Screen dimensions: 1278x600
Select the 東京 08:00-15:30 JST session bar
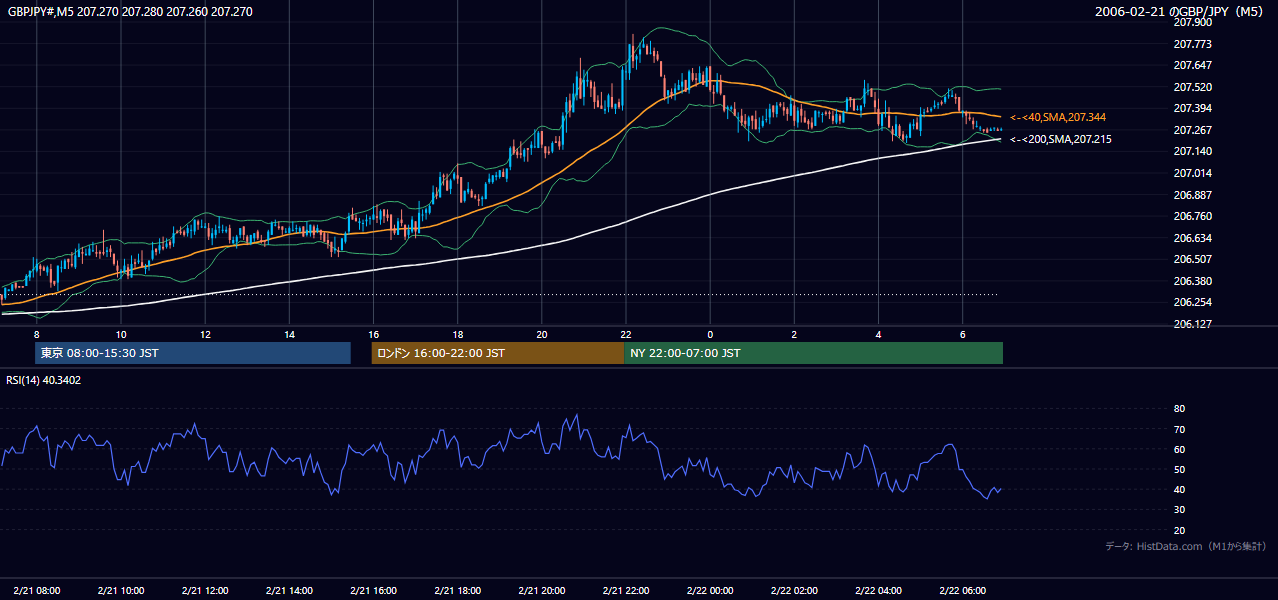coord(192,353)
